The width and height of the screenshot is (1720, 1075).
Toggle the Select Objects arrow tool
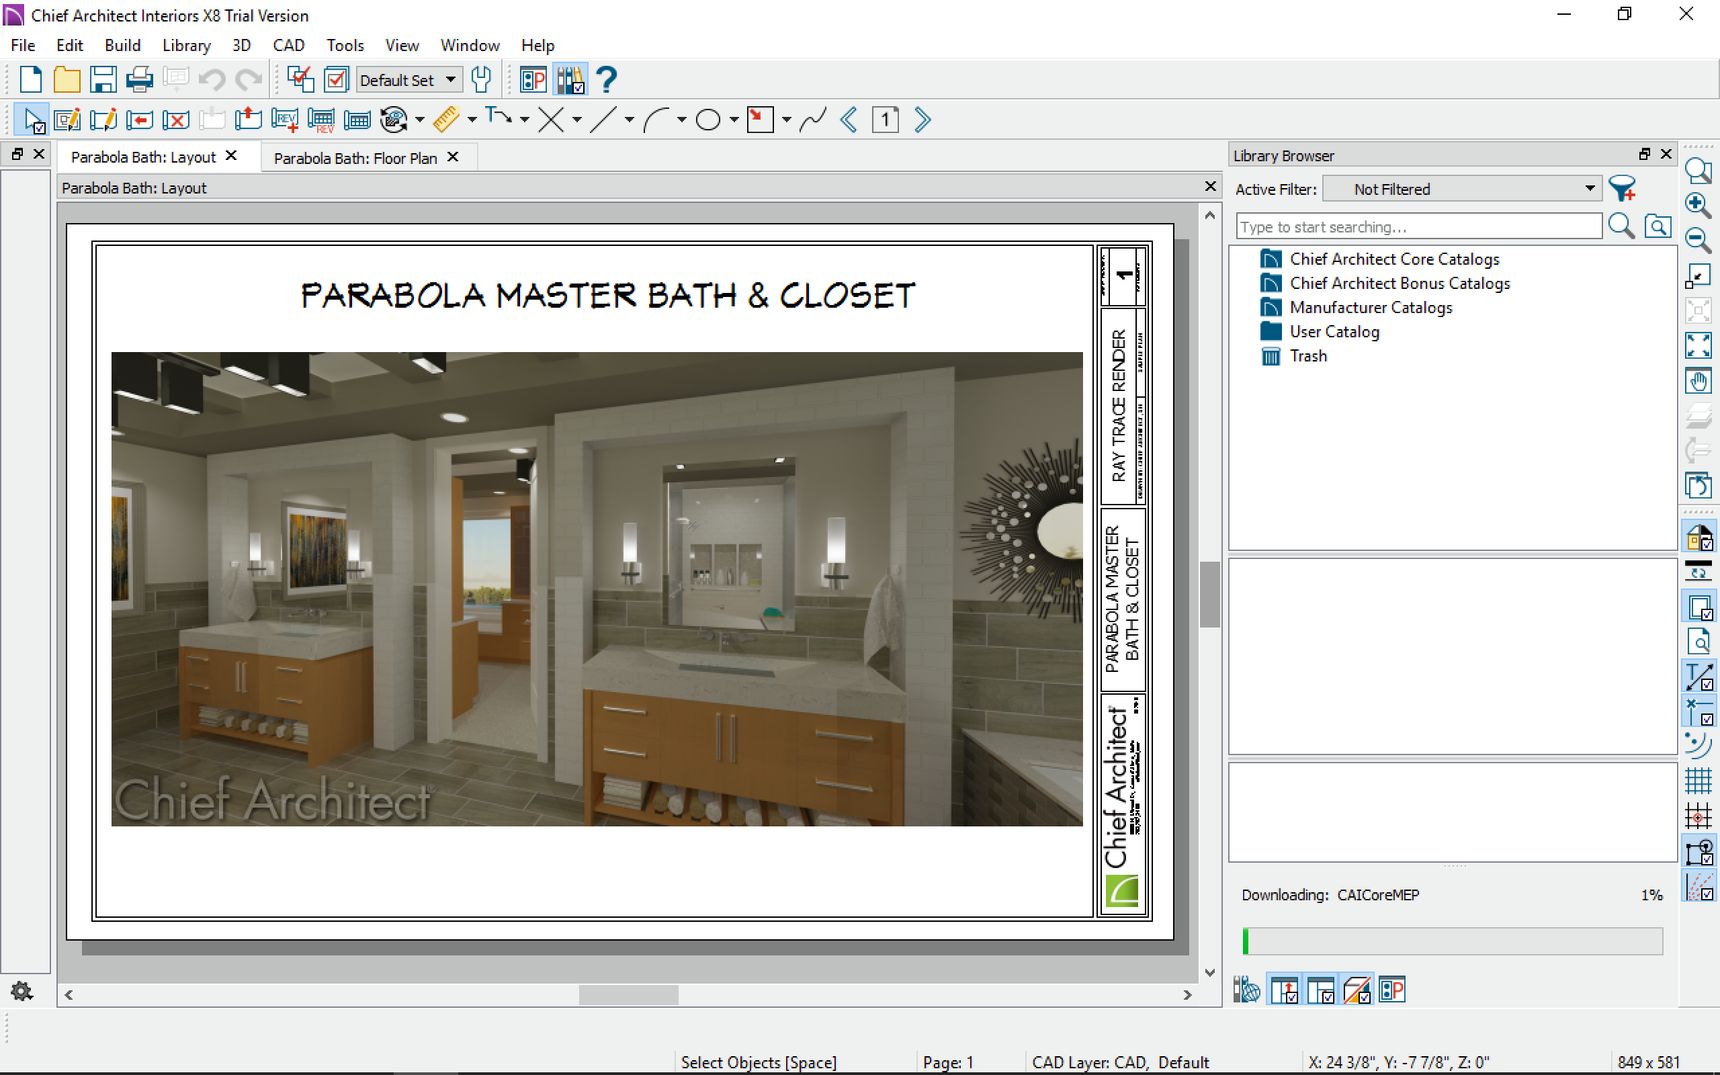pyautogui.click(x=33, y=120)
